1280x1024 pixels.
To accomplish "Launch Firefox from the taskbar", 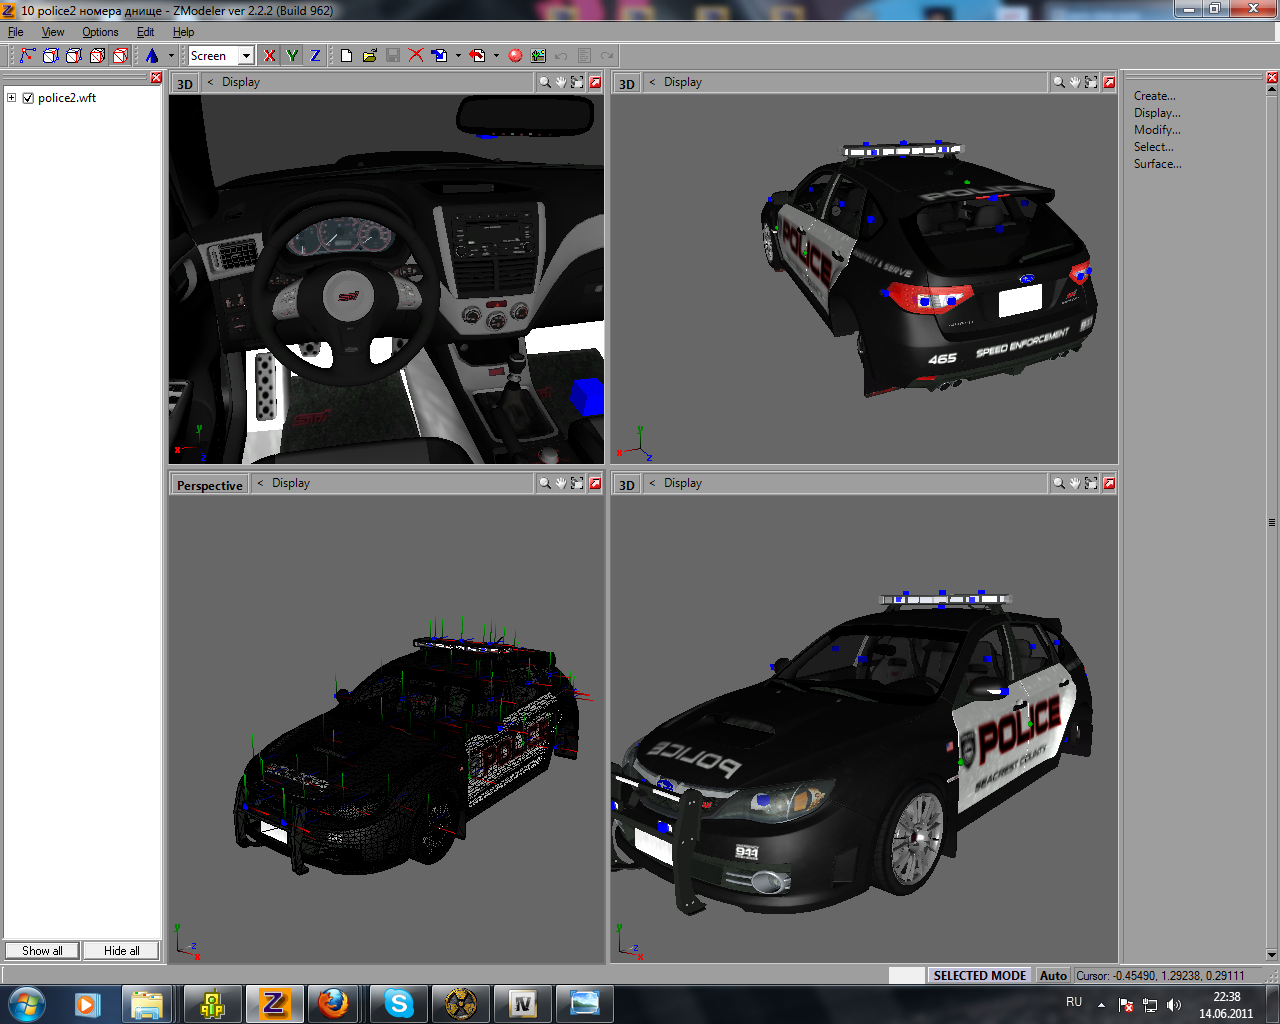I will pyautogui.click(x=333, y=1004).
